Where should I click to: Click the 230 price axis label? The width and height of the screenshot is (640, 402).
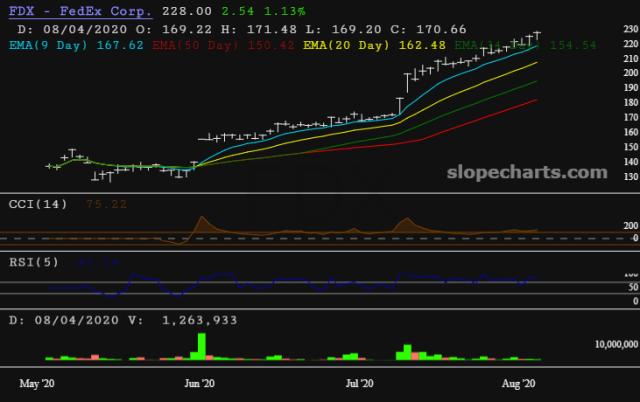[631, 29]
